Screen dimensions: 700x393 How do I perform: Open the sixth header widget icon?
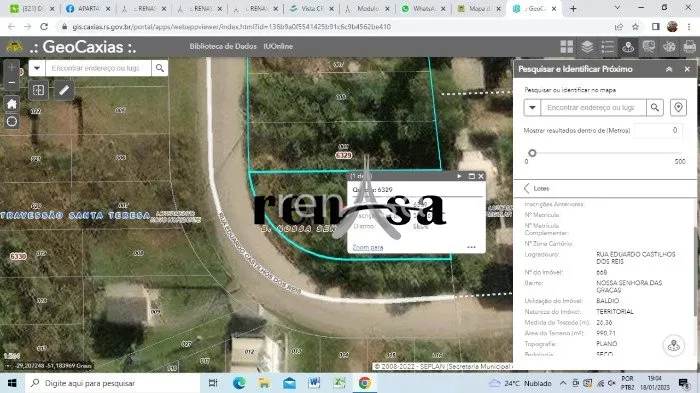click(669, 46)
